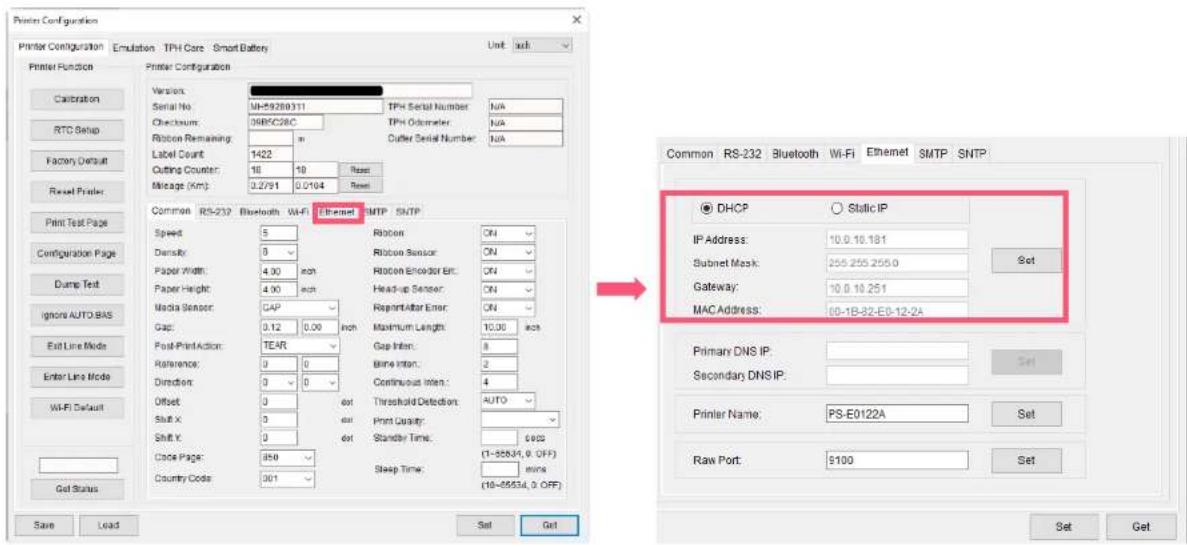Screen dimensions: 1187x545
Task: Click the Label Count field showing 1422
Action: tap(270, 153)
